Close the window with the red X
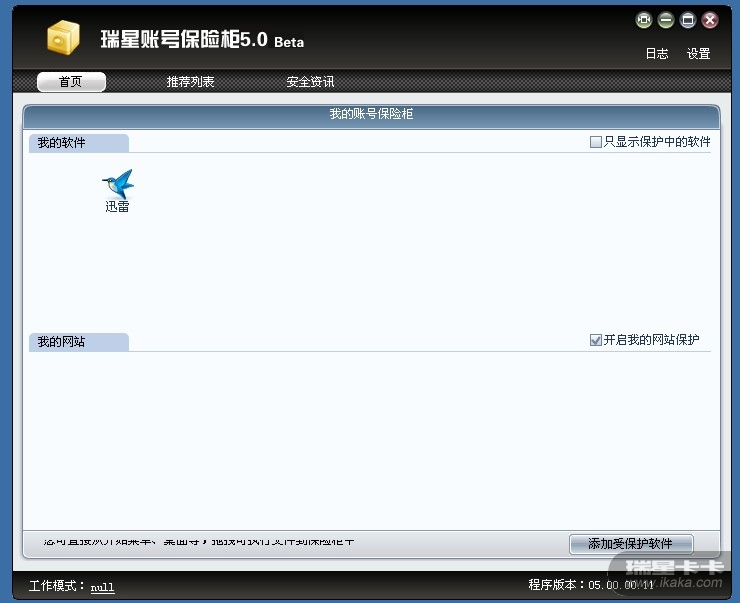 pyautogui.click(x=710, y=20)
